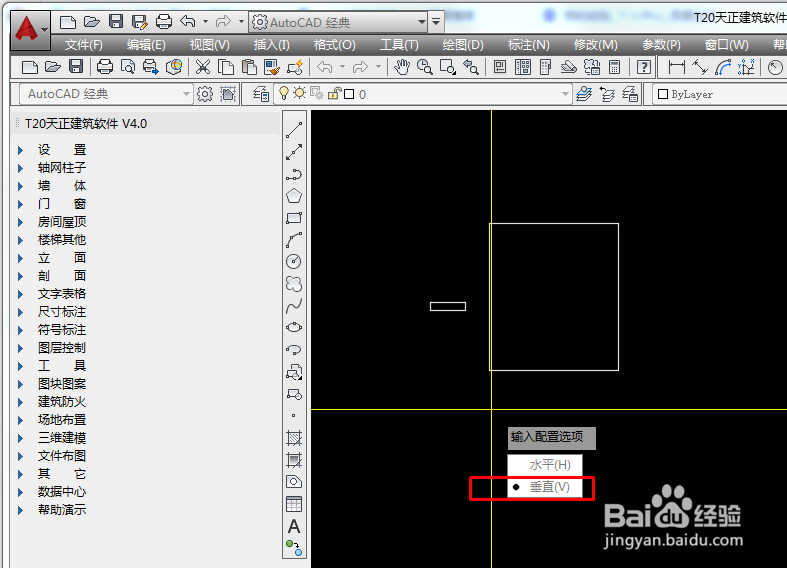Viewport: 787px width, 568px height.
Task: Select the 水平(H) option
Action: click(x=545, y=465)
